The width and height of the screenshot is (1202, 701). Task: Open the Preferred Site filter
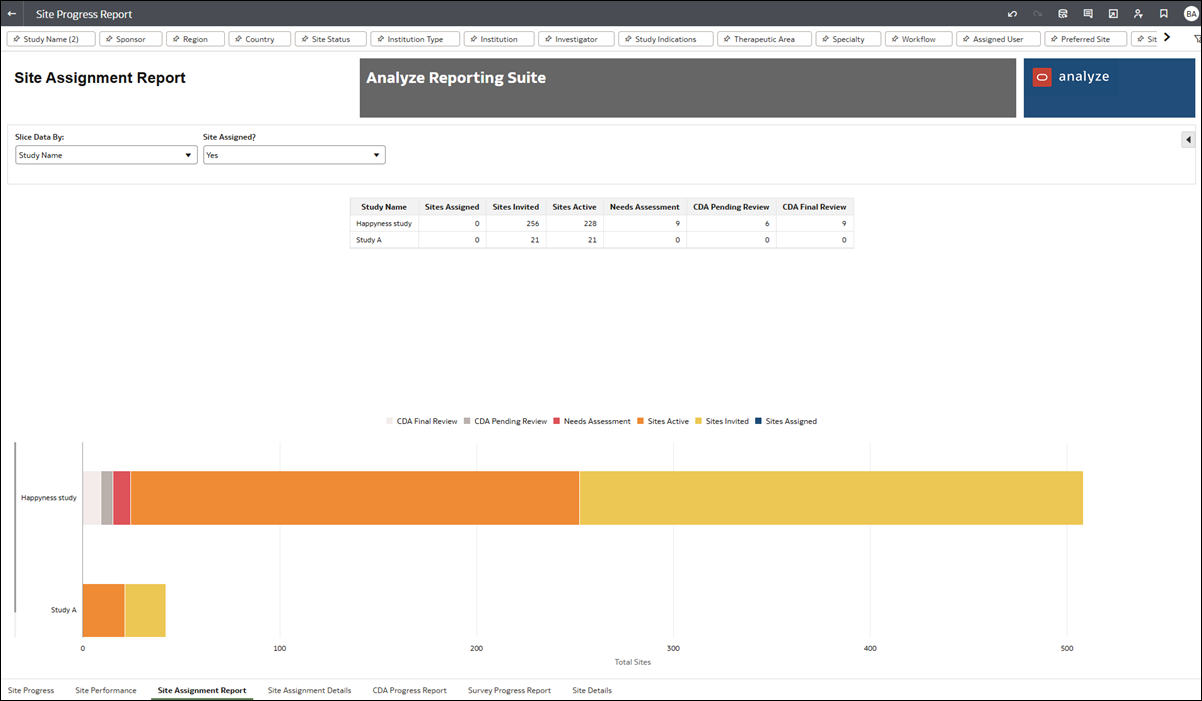(1086, 39)
